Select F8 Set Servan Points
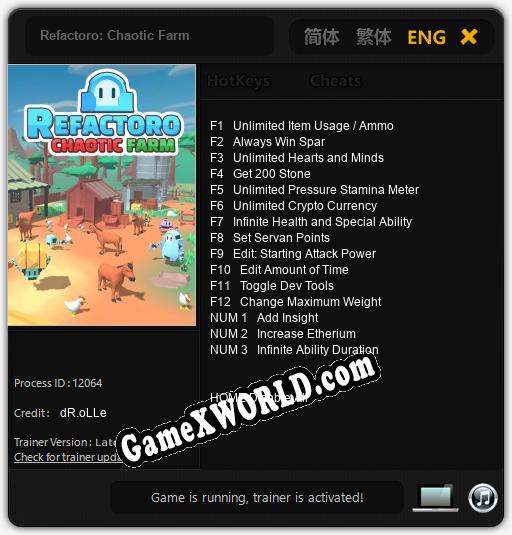Viewport: 512px width, 535px height. 270,238
